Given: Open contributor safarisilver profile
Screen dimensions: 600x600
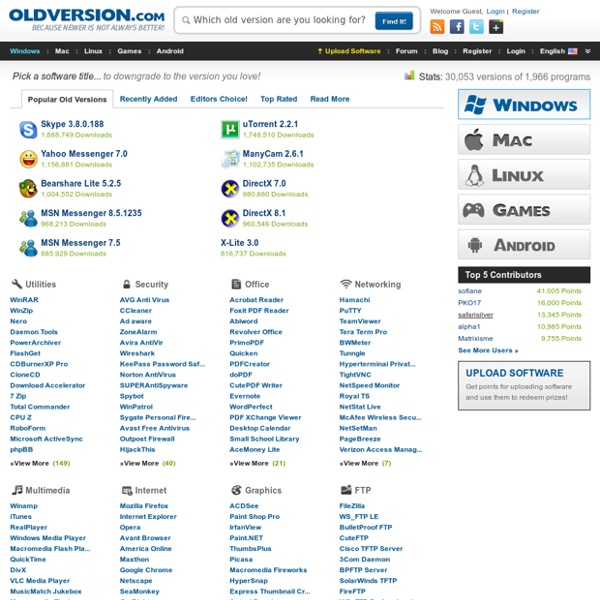Looking at the screenshot, I should (475, 315).
